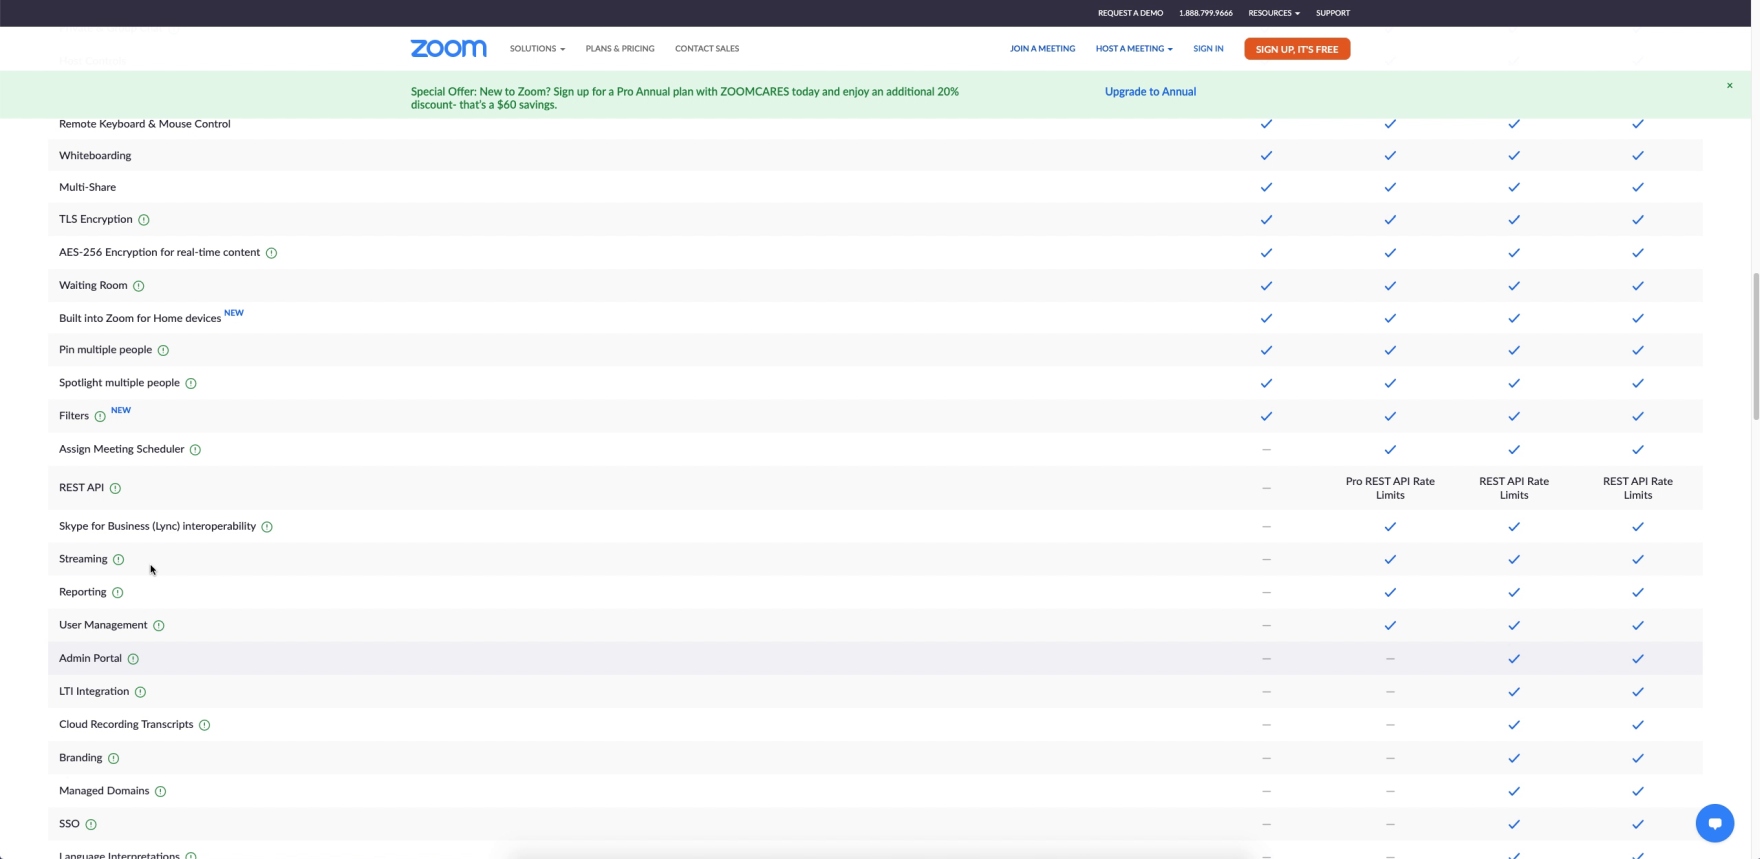The image size is (1760, 859).
Task: Click the info icon next to SSO
Action: (x=91, y=825)
